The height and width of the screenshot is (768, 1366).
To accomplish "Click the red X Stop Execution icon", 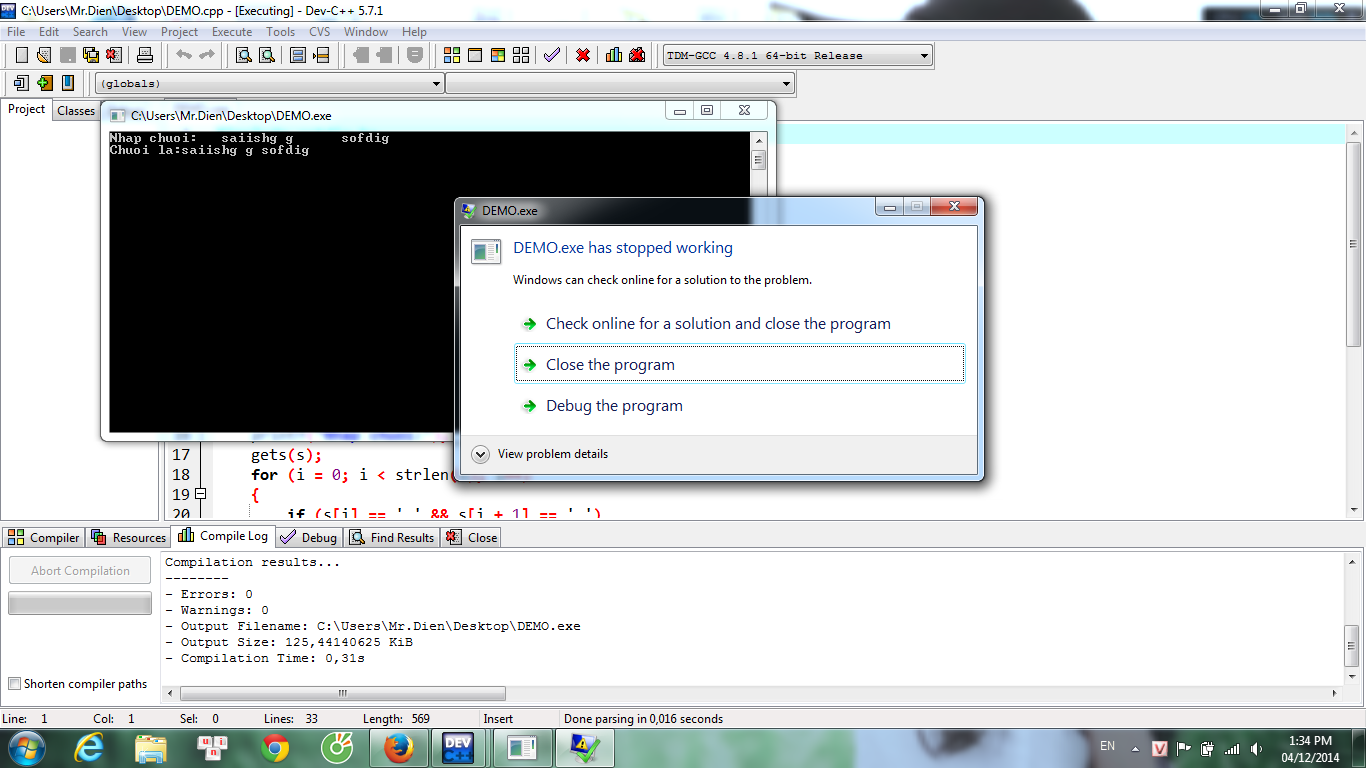I will 582,55.
